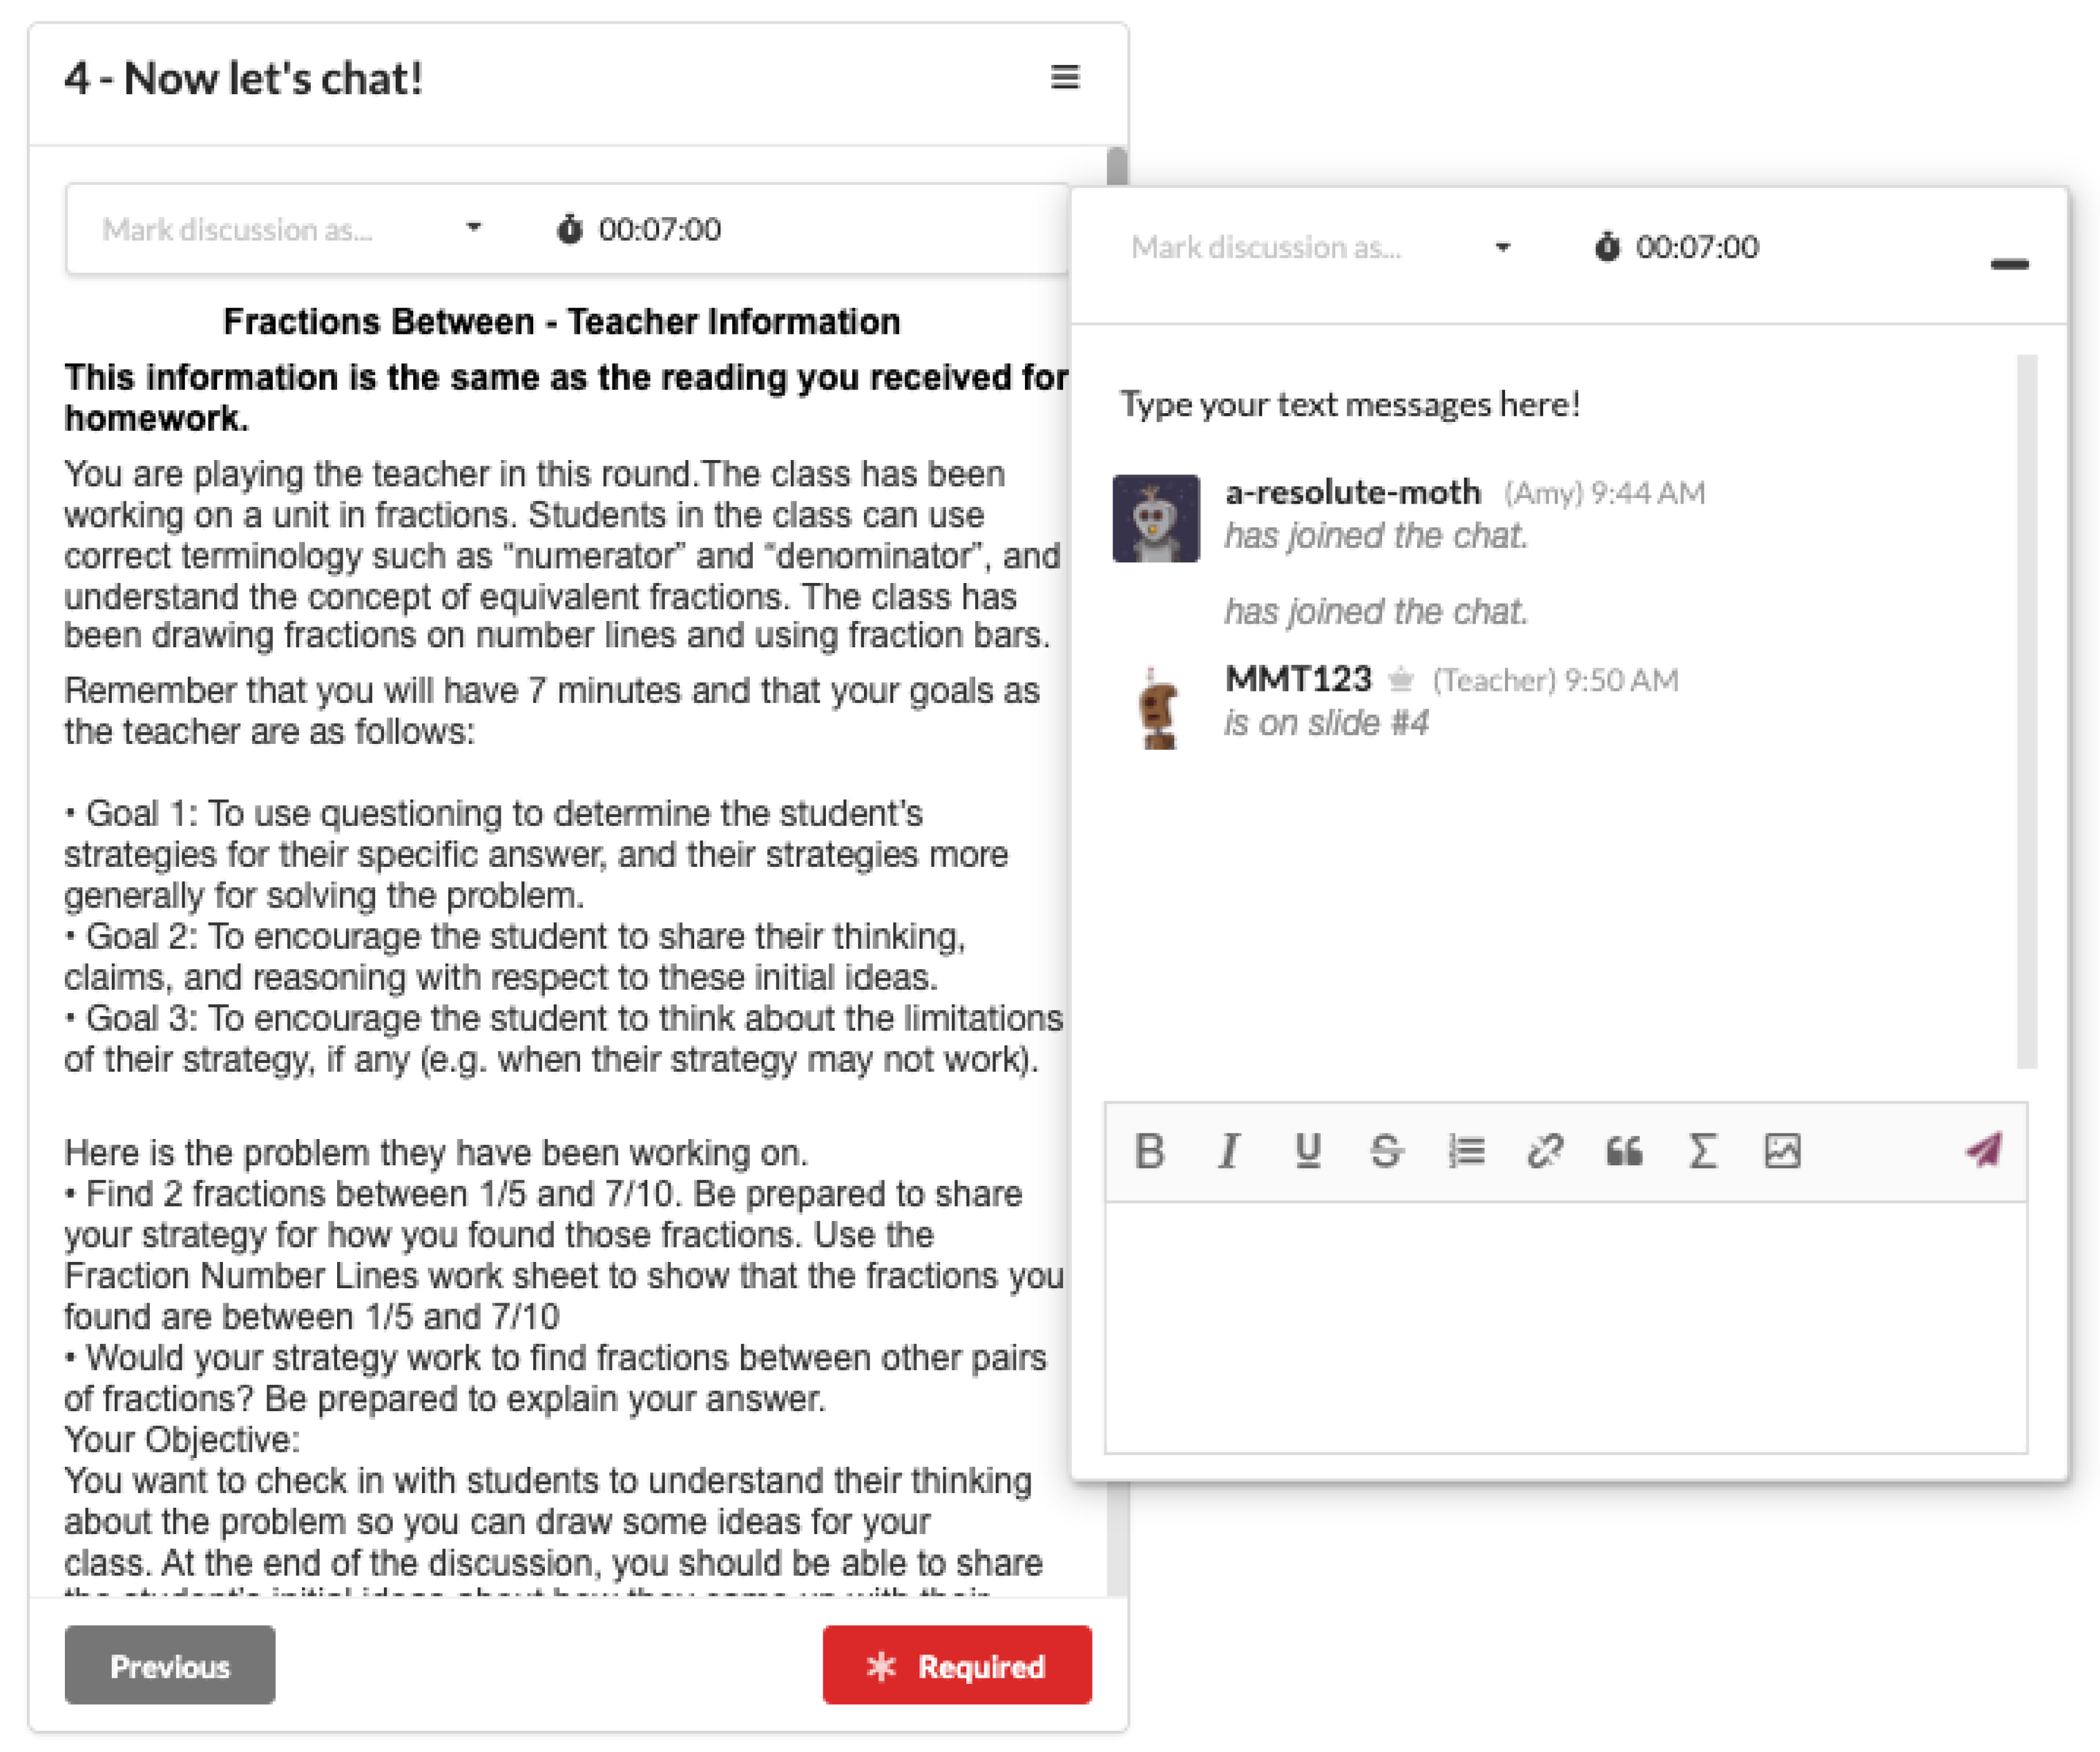Add a block quote to message

(x=1624, y=1151)
